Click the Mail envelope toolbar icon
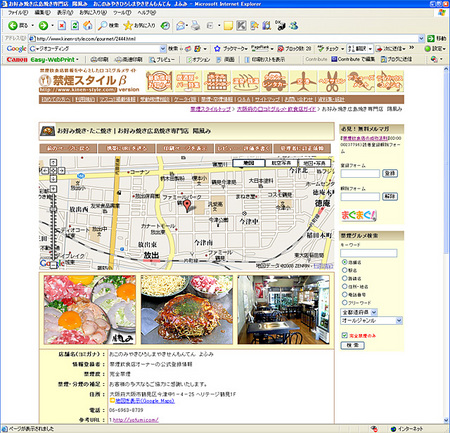The image size is (450, 433). pyautogui.click(x=180, y=25)
